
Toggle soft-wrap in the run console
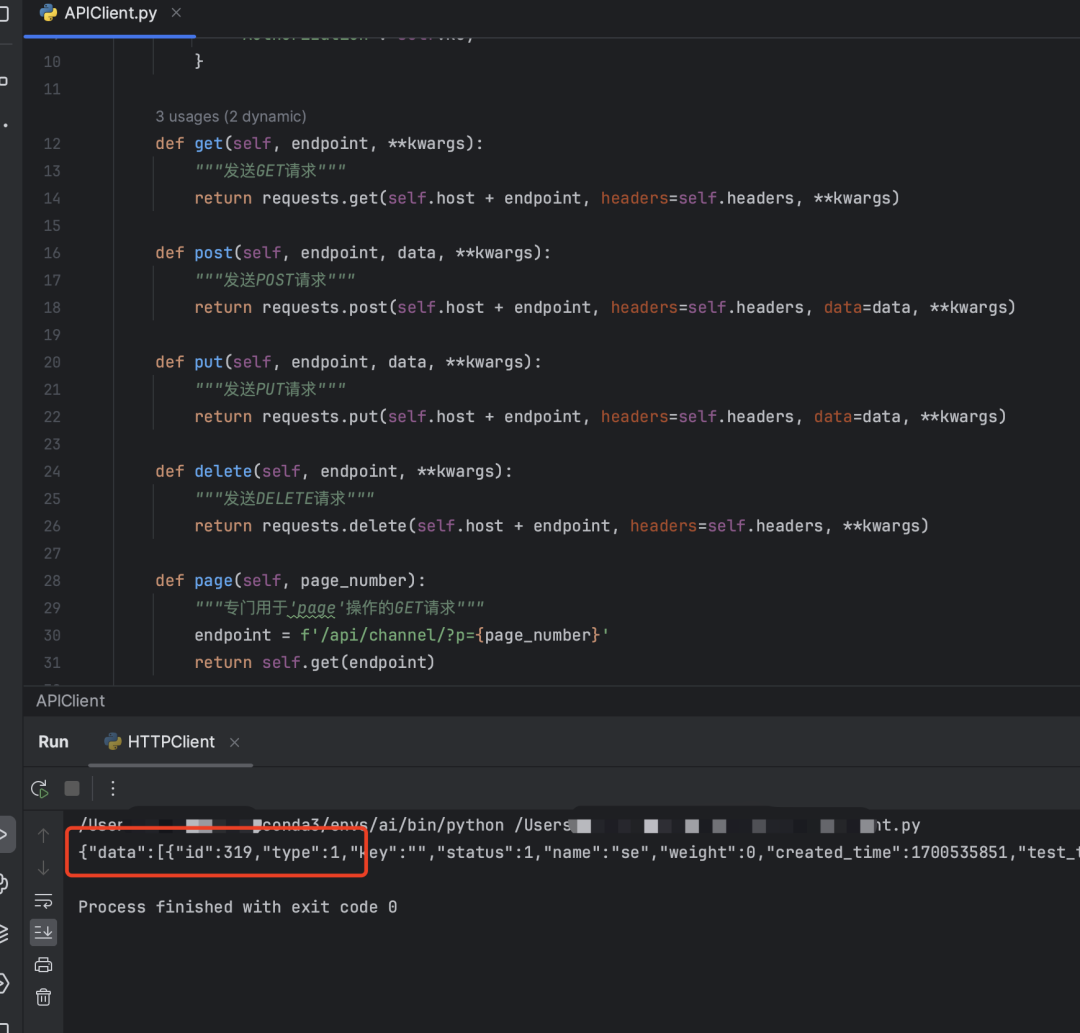tap(43, 900)
